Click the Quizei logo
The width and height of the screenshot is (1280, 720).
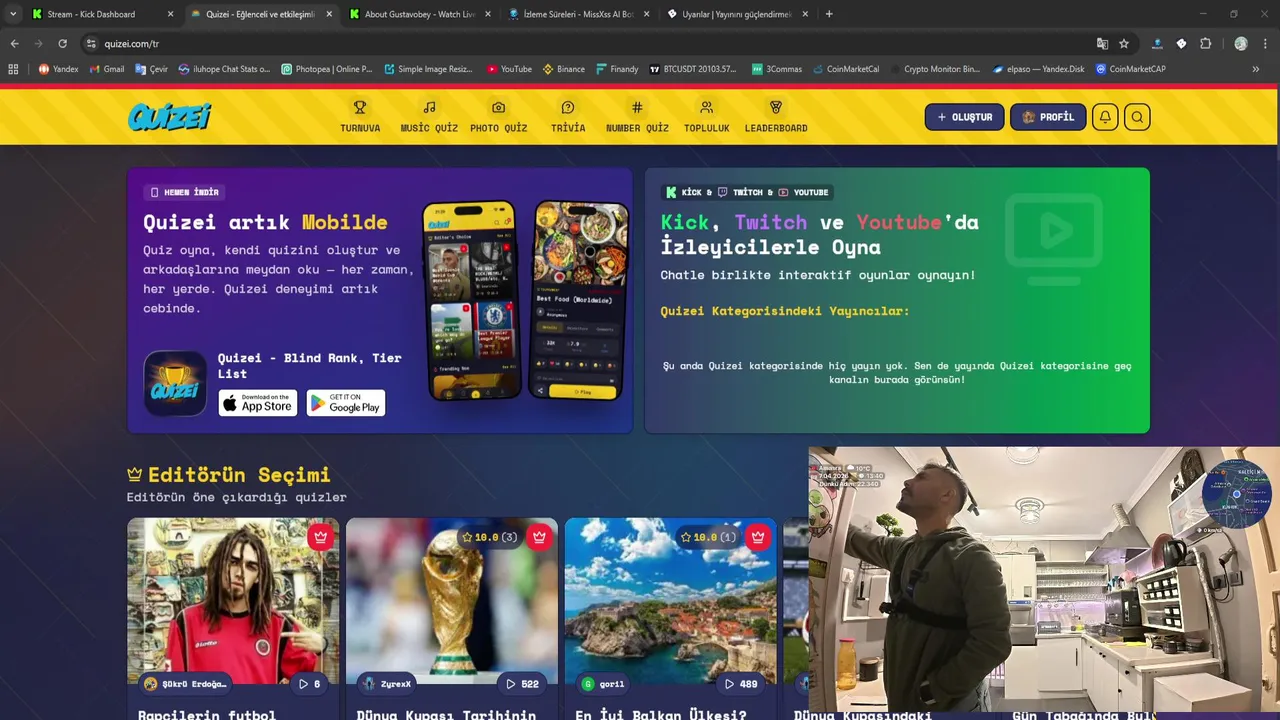click(x=170, y=117)
